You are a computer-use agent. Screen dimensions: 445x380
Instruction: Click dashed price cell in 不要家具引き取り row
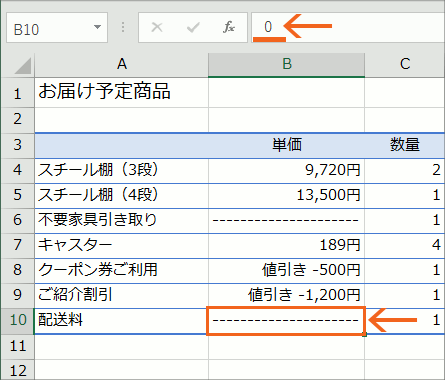(x=287, y=221)
